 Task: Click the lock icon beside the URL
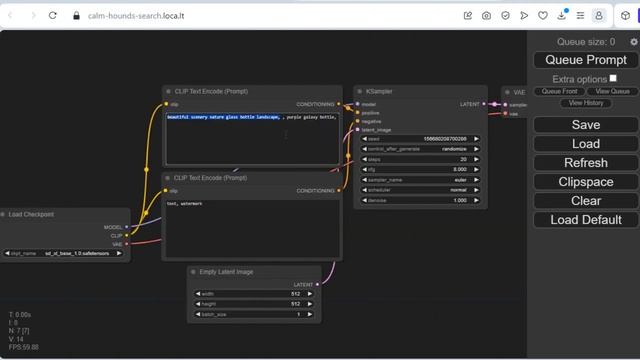click(x=76, y=16)
